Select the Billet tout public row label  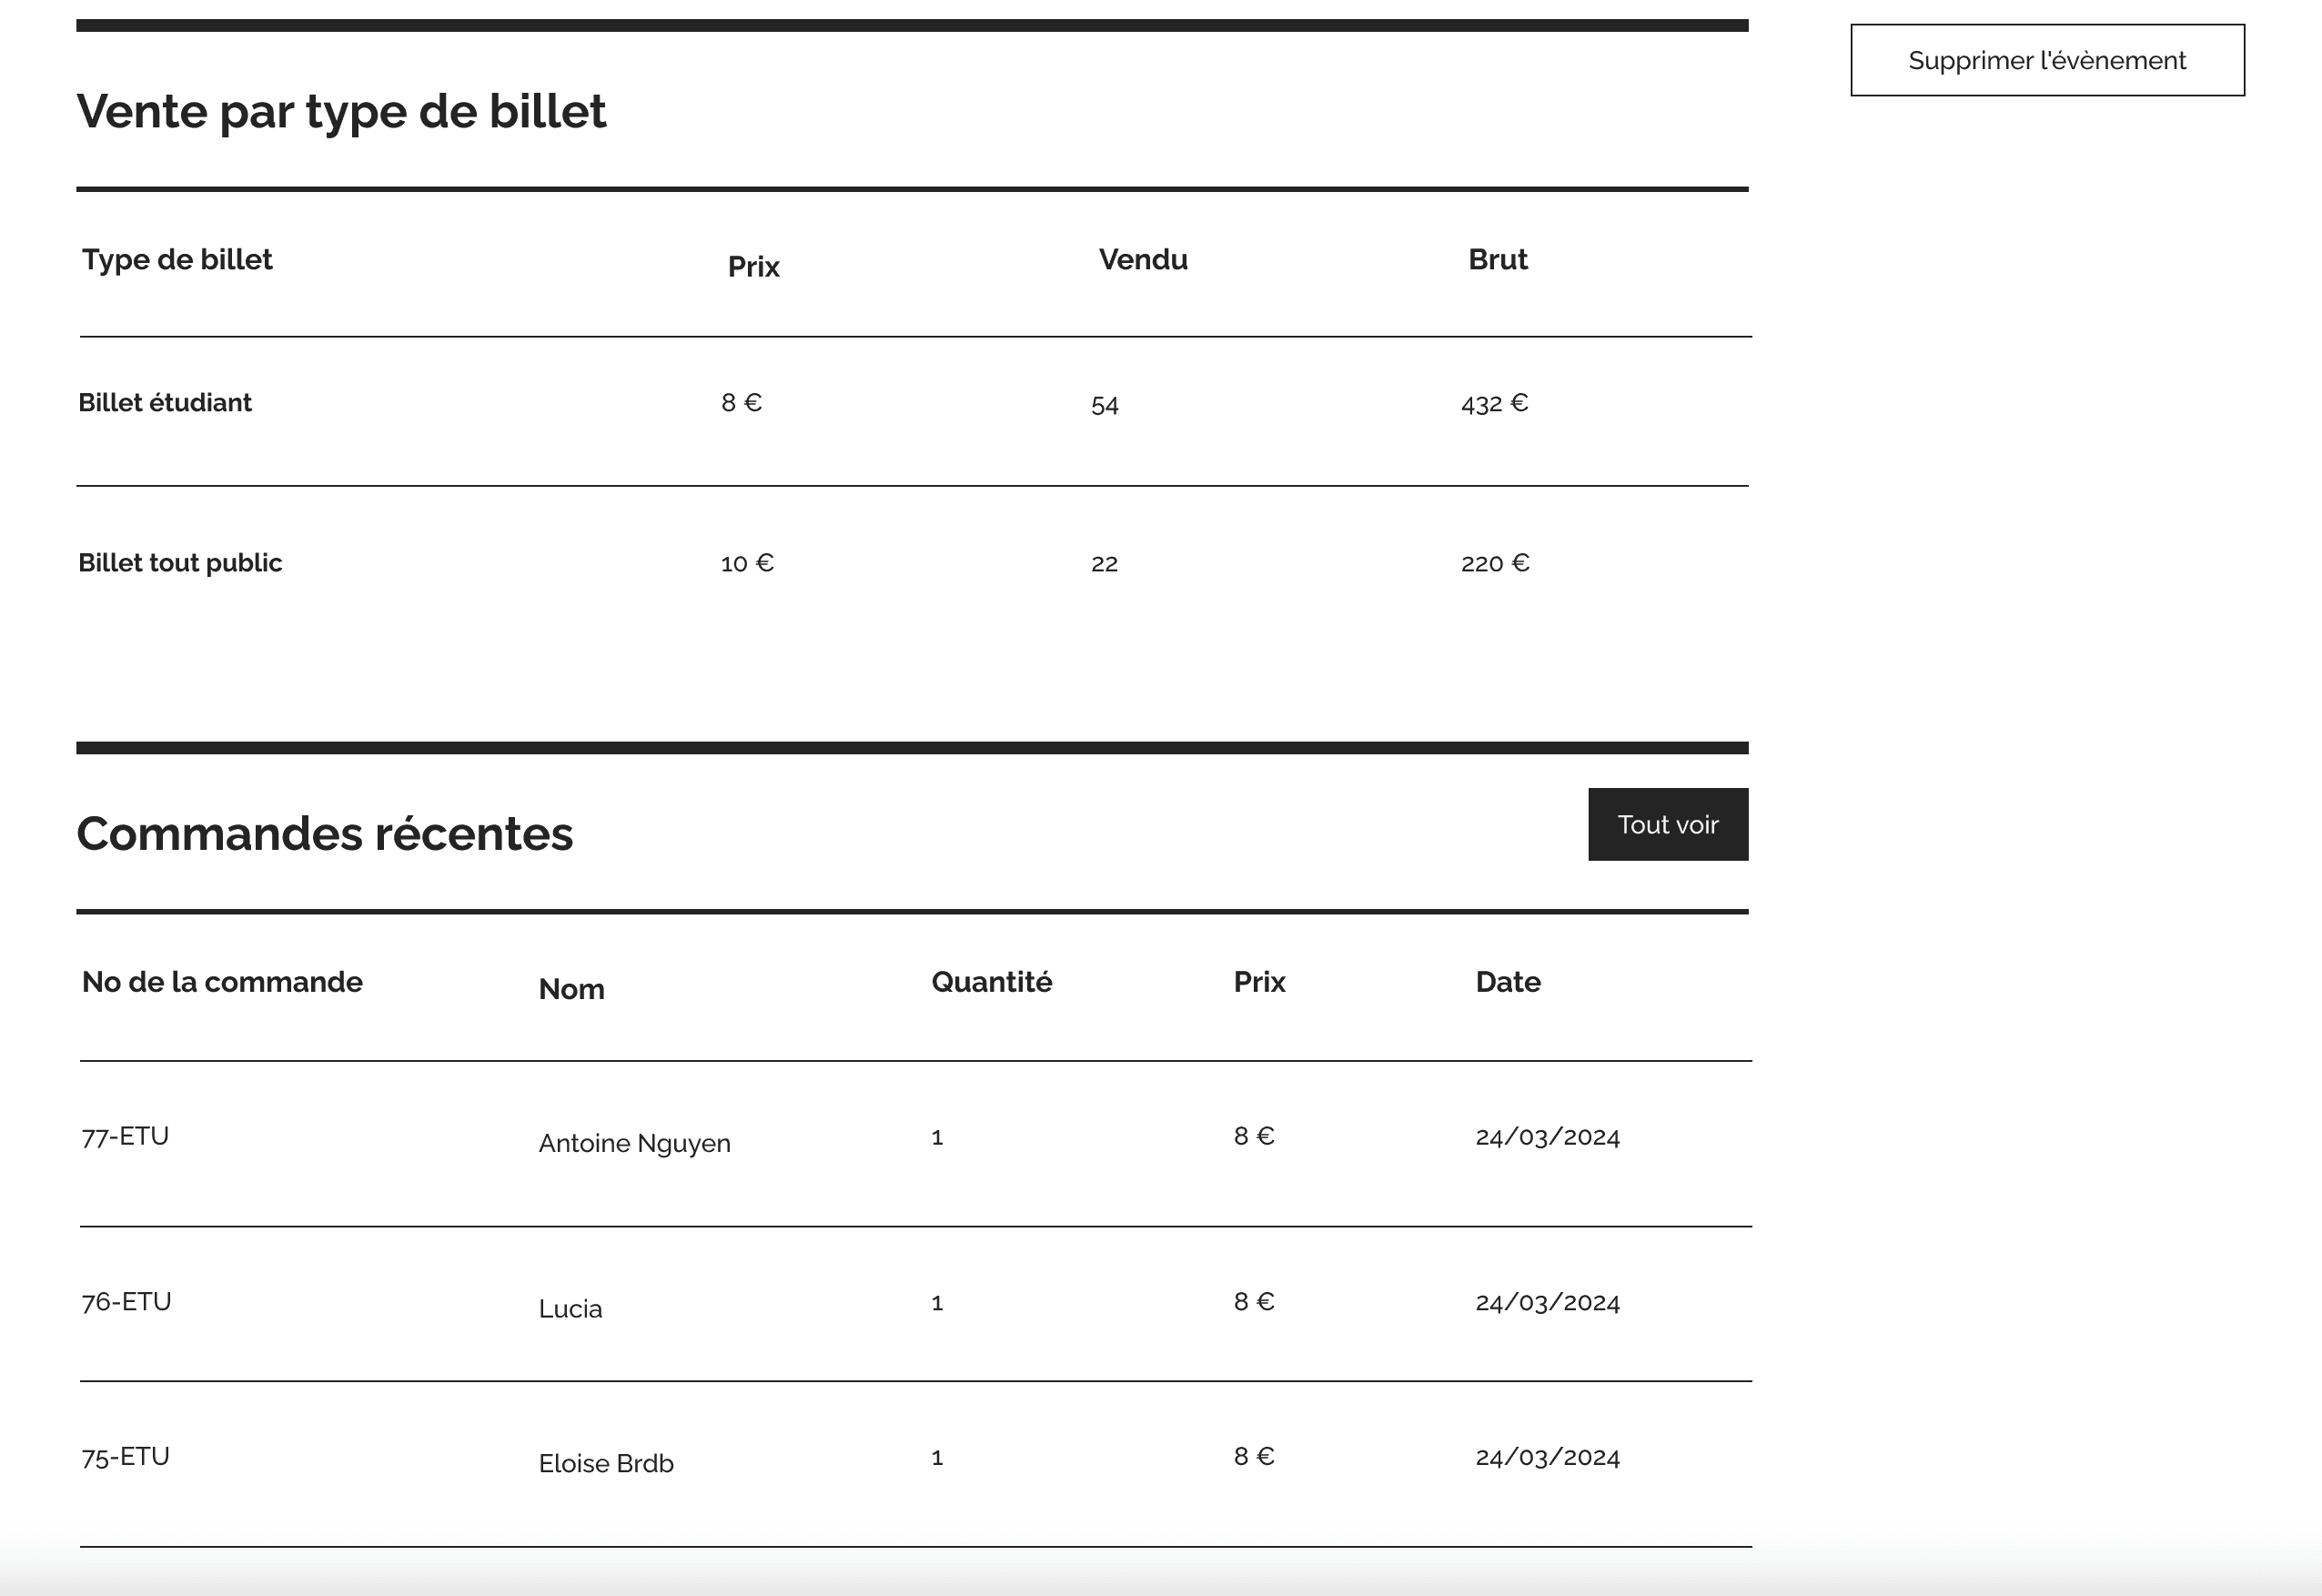point(180,563)
